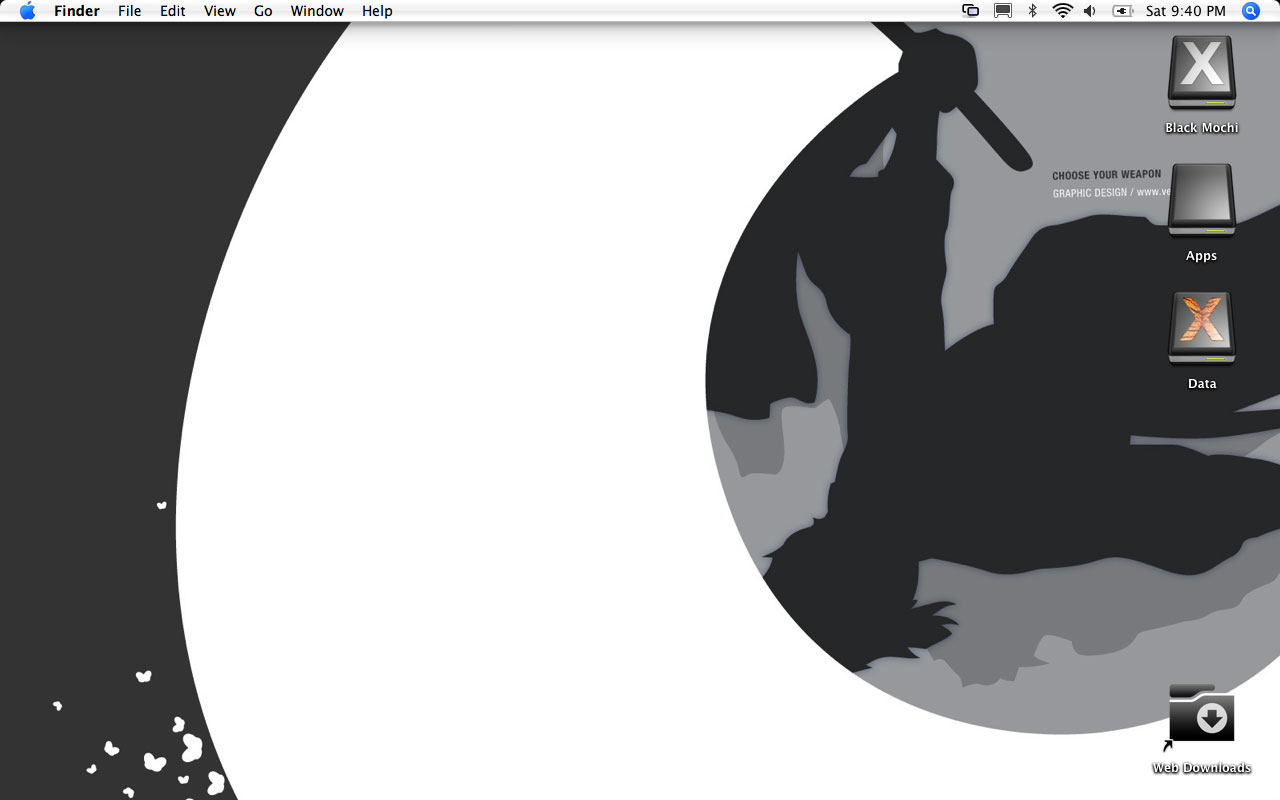The image size is (1280, 800).
Task: Expand the View menu
Action: click(x=219, y=11)
